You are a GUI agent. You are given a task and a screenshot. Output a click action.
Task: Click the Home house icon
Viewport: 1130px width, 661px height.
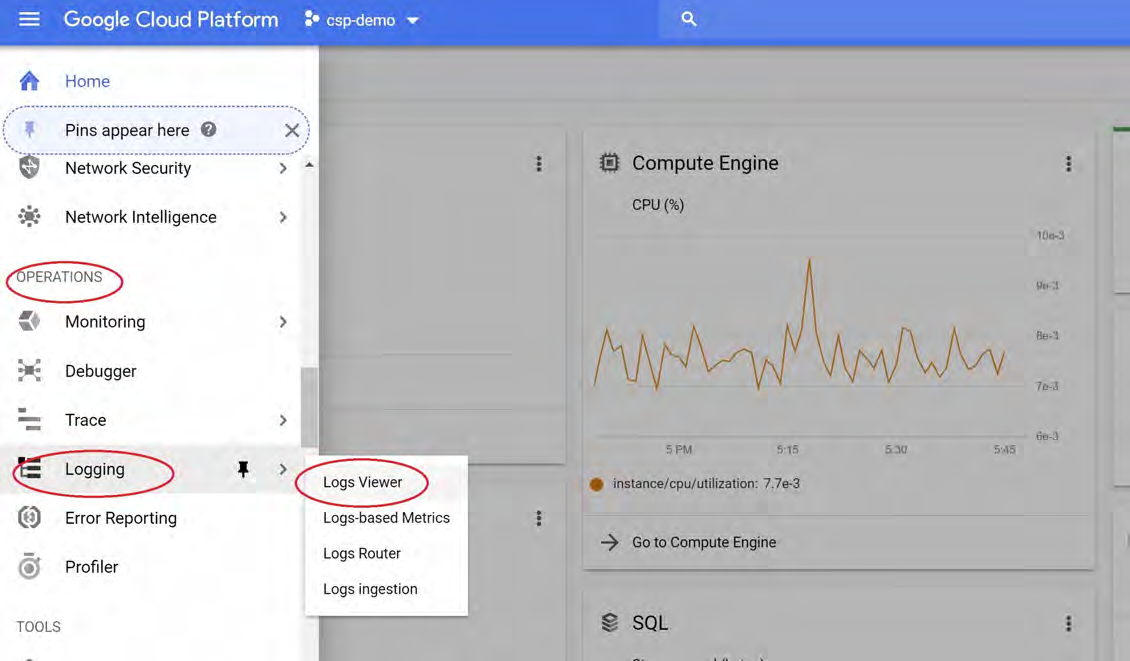30,81
